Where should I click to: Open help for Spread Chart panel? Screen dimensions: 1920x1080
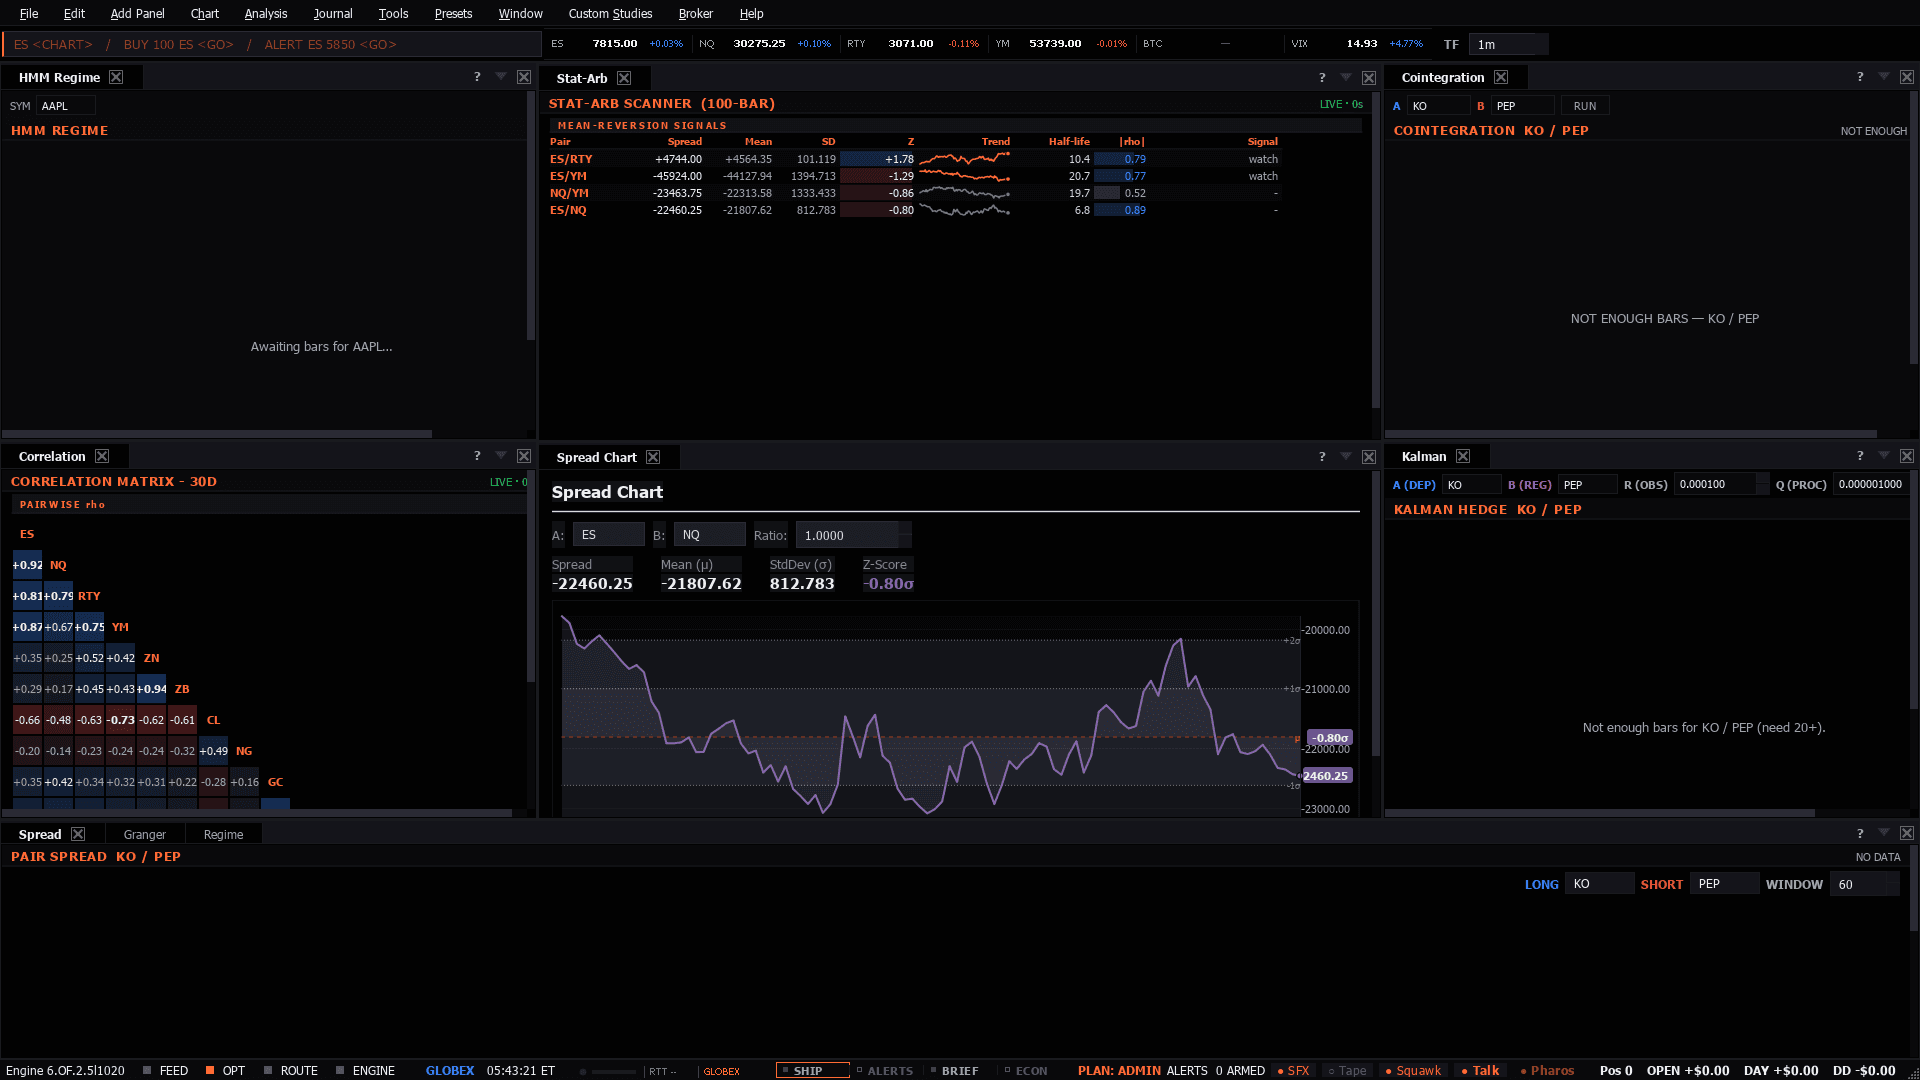click(1322, 457)
